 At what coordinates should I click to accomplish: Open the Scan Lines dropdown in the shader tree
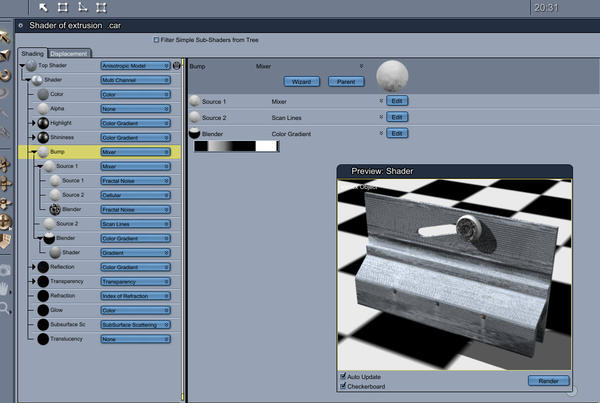pos(135,224)
